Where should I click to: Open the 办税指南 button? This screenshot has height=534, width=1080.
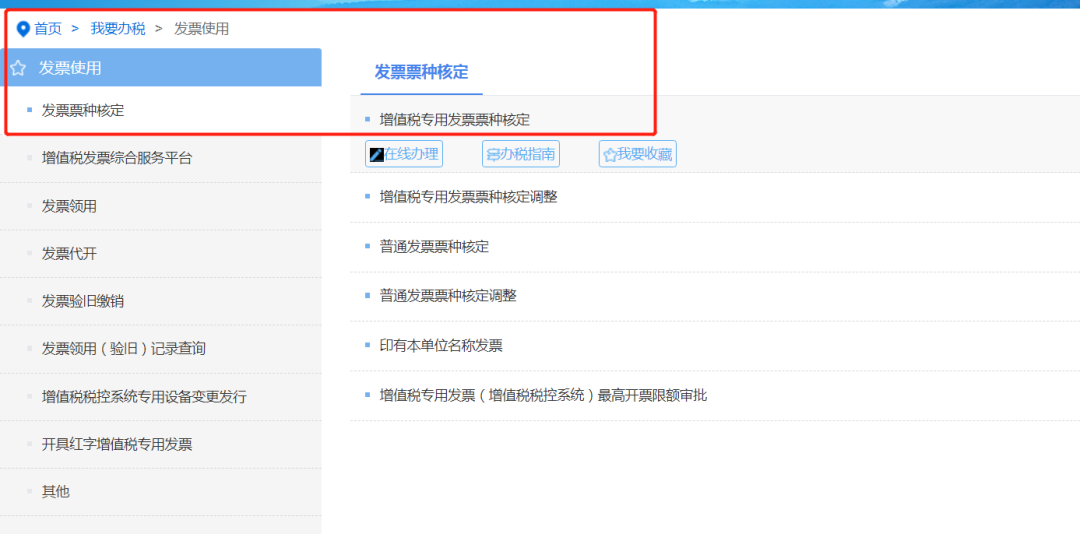click(521, 154)
